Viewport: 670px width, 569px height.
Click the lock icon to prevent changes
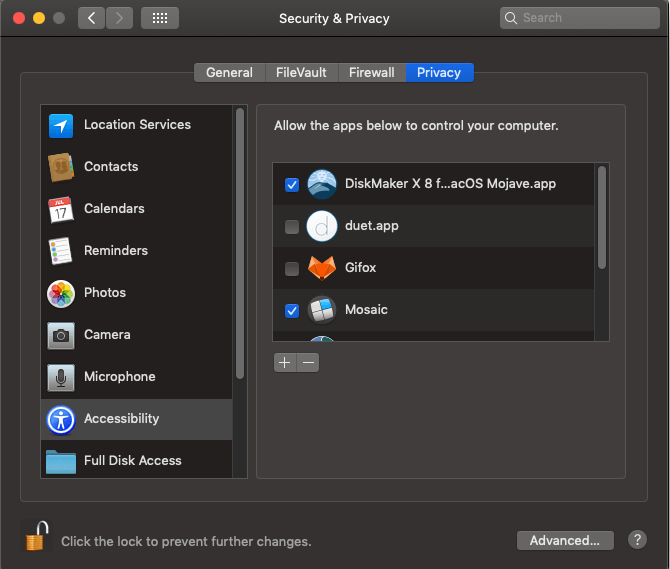(x=36, y=536)
